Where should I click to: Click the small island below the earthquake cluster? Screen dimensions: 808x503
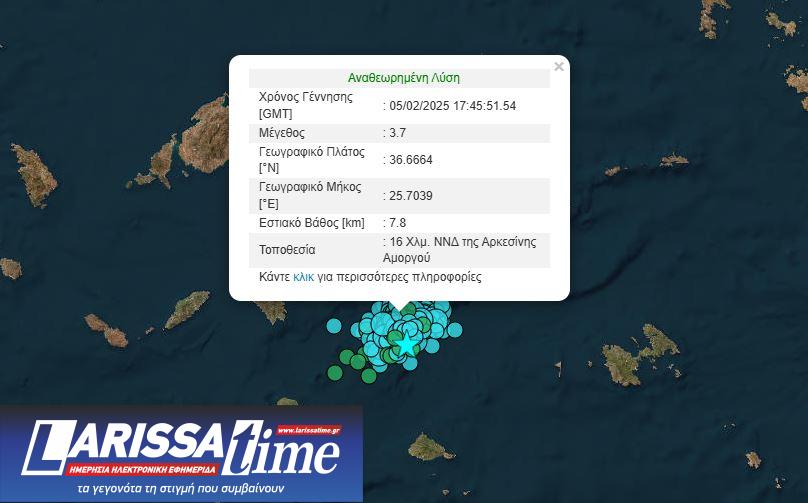tap(431, 446)
